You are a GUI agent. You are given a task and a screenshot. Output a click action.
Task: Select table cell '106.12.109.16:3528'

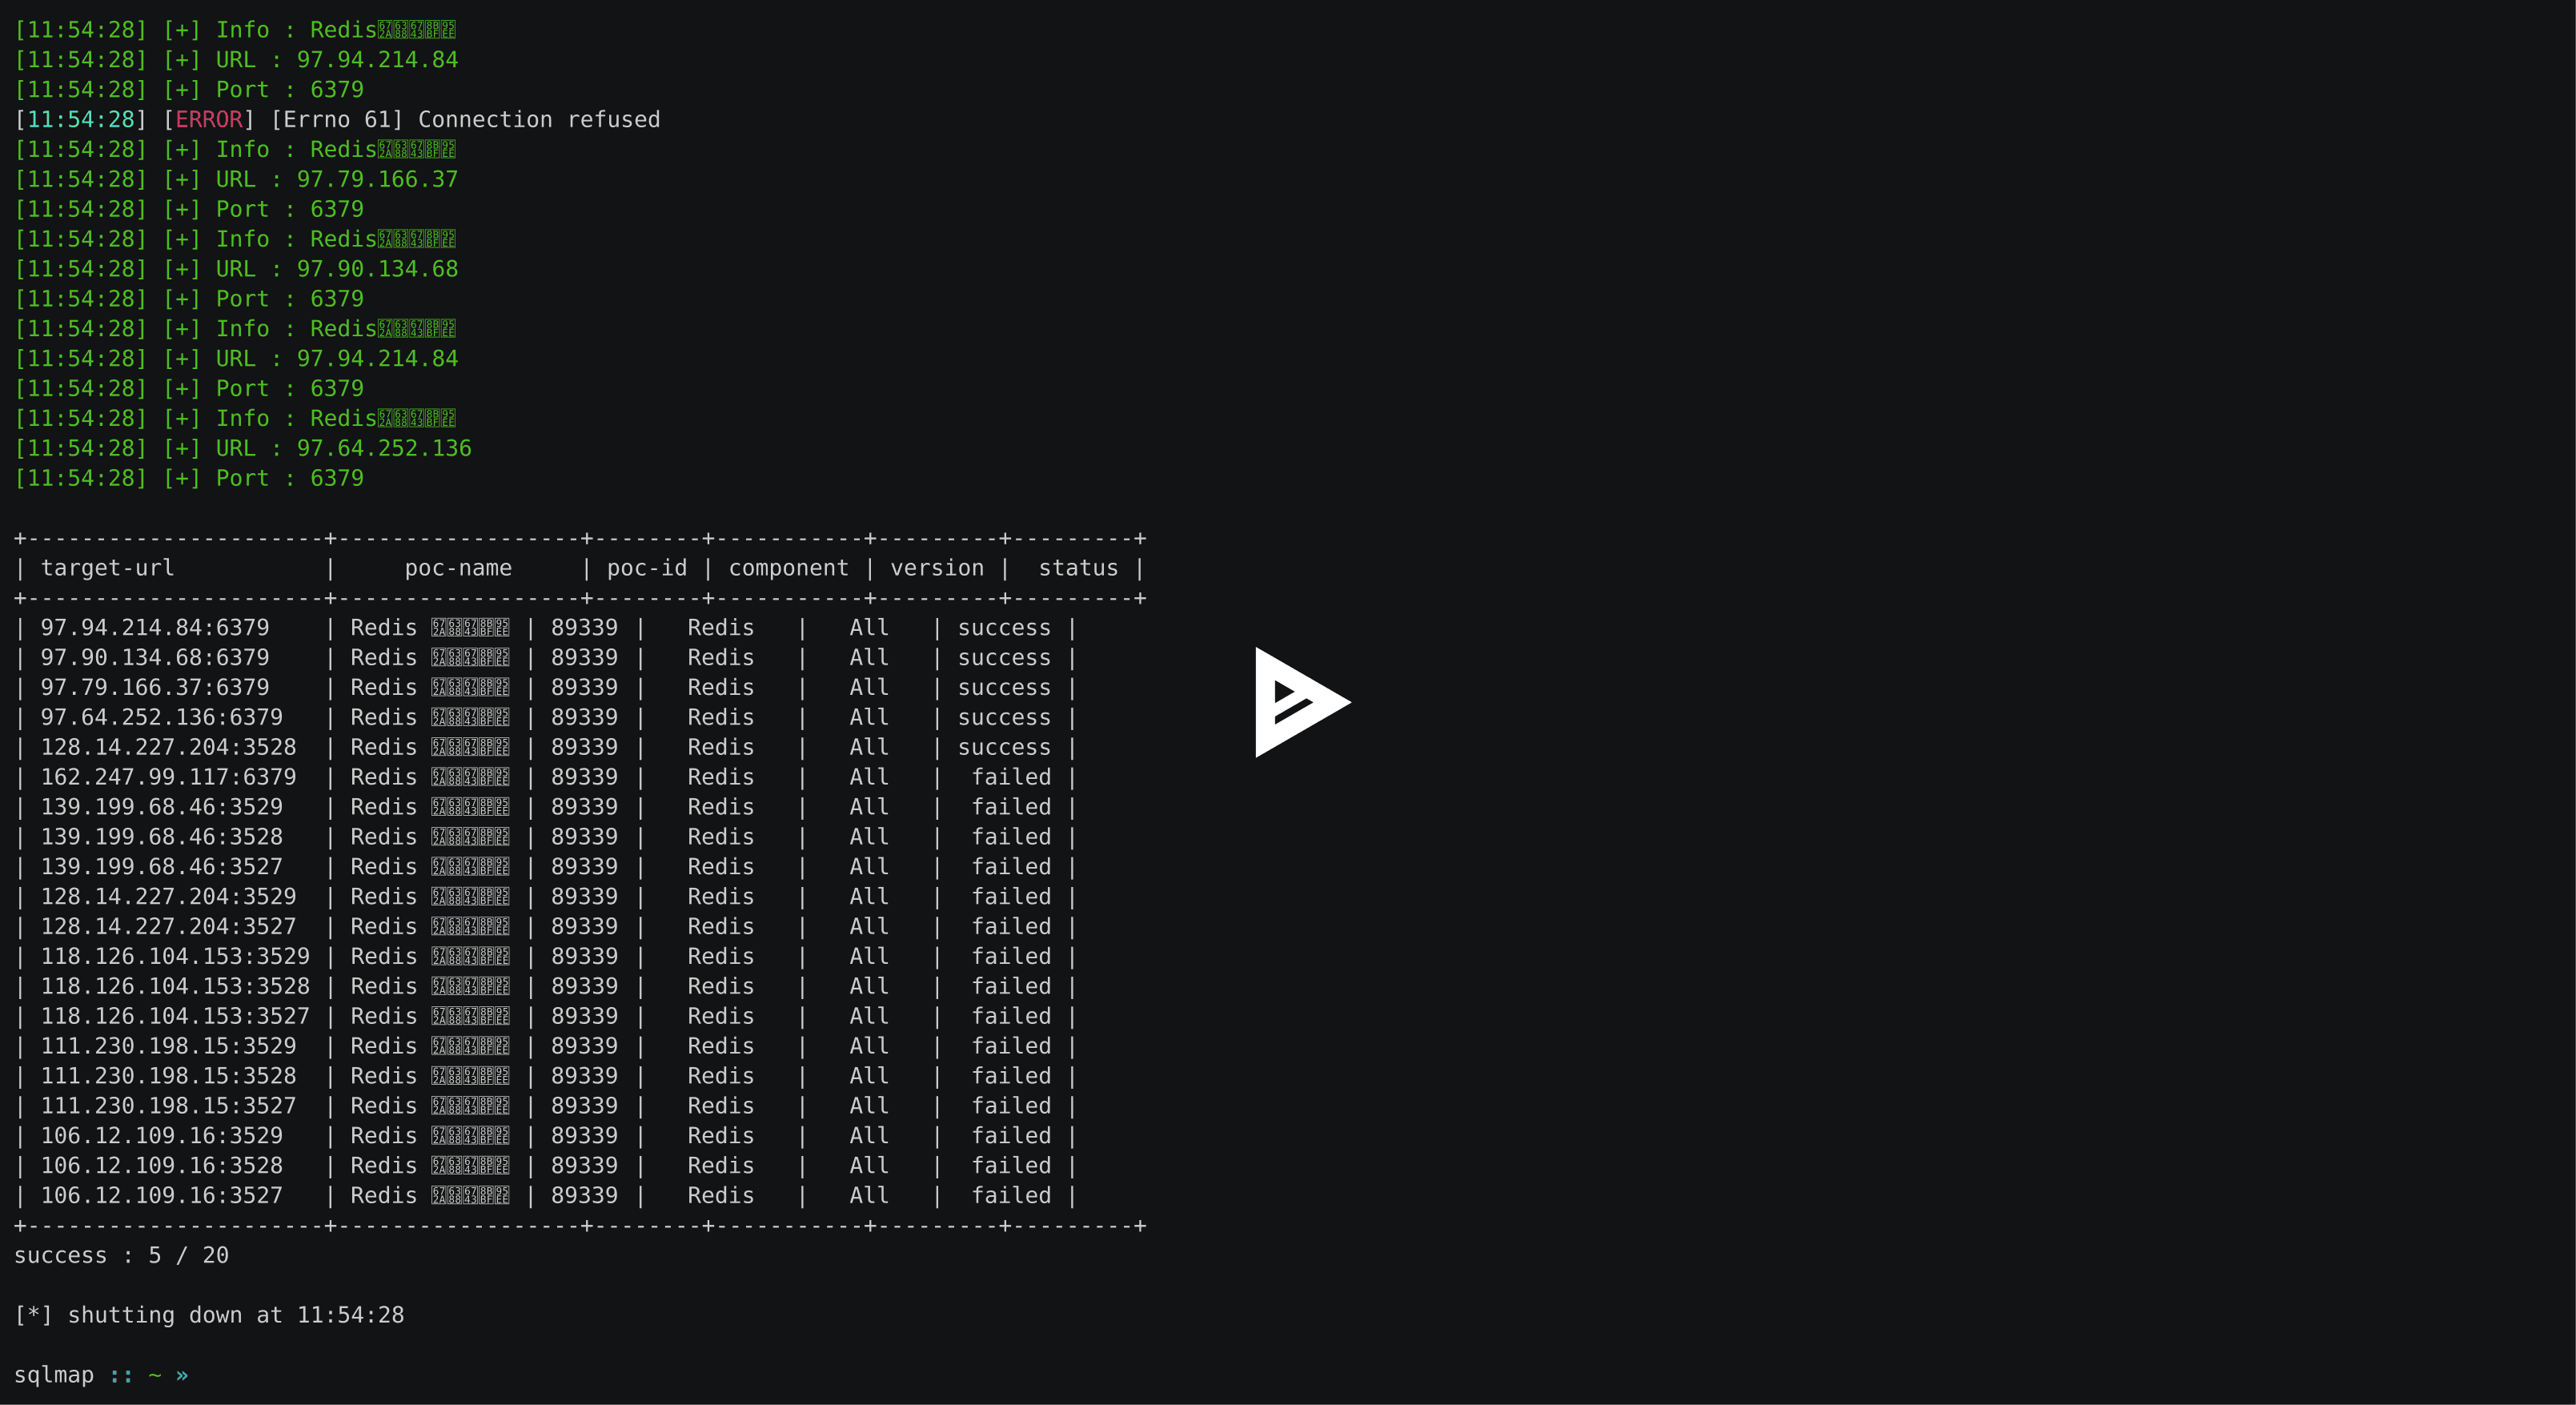pos(162,1166)
